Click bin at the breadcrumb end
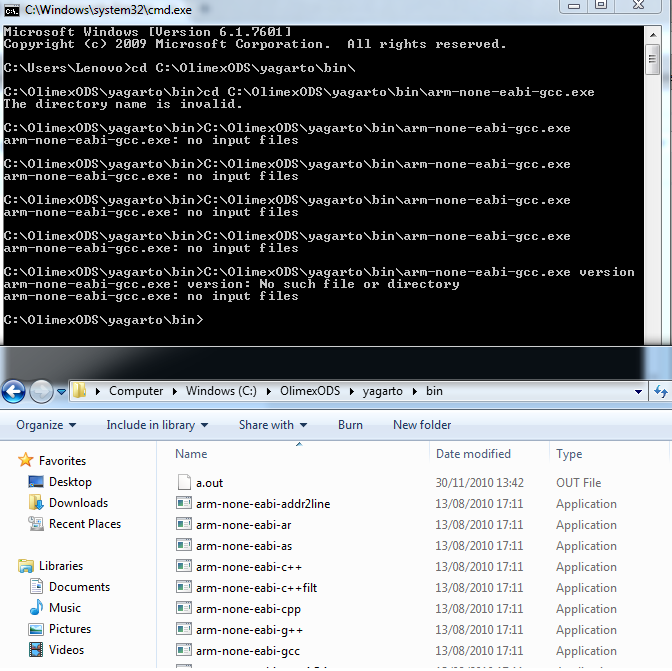Screen dimensions: 672x671 pos(434,391)
